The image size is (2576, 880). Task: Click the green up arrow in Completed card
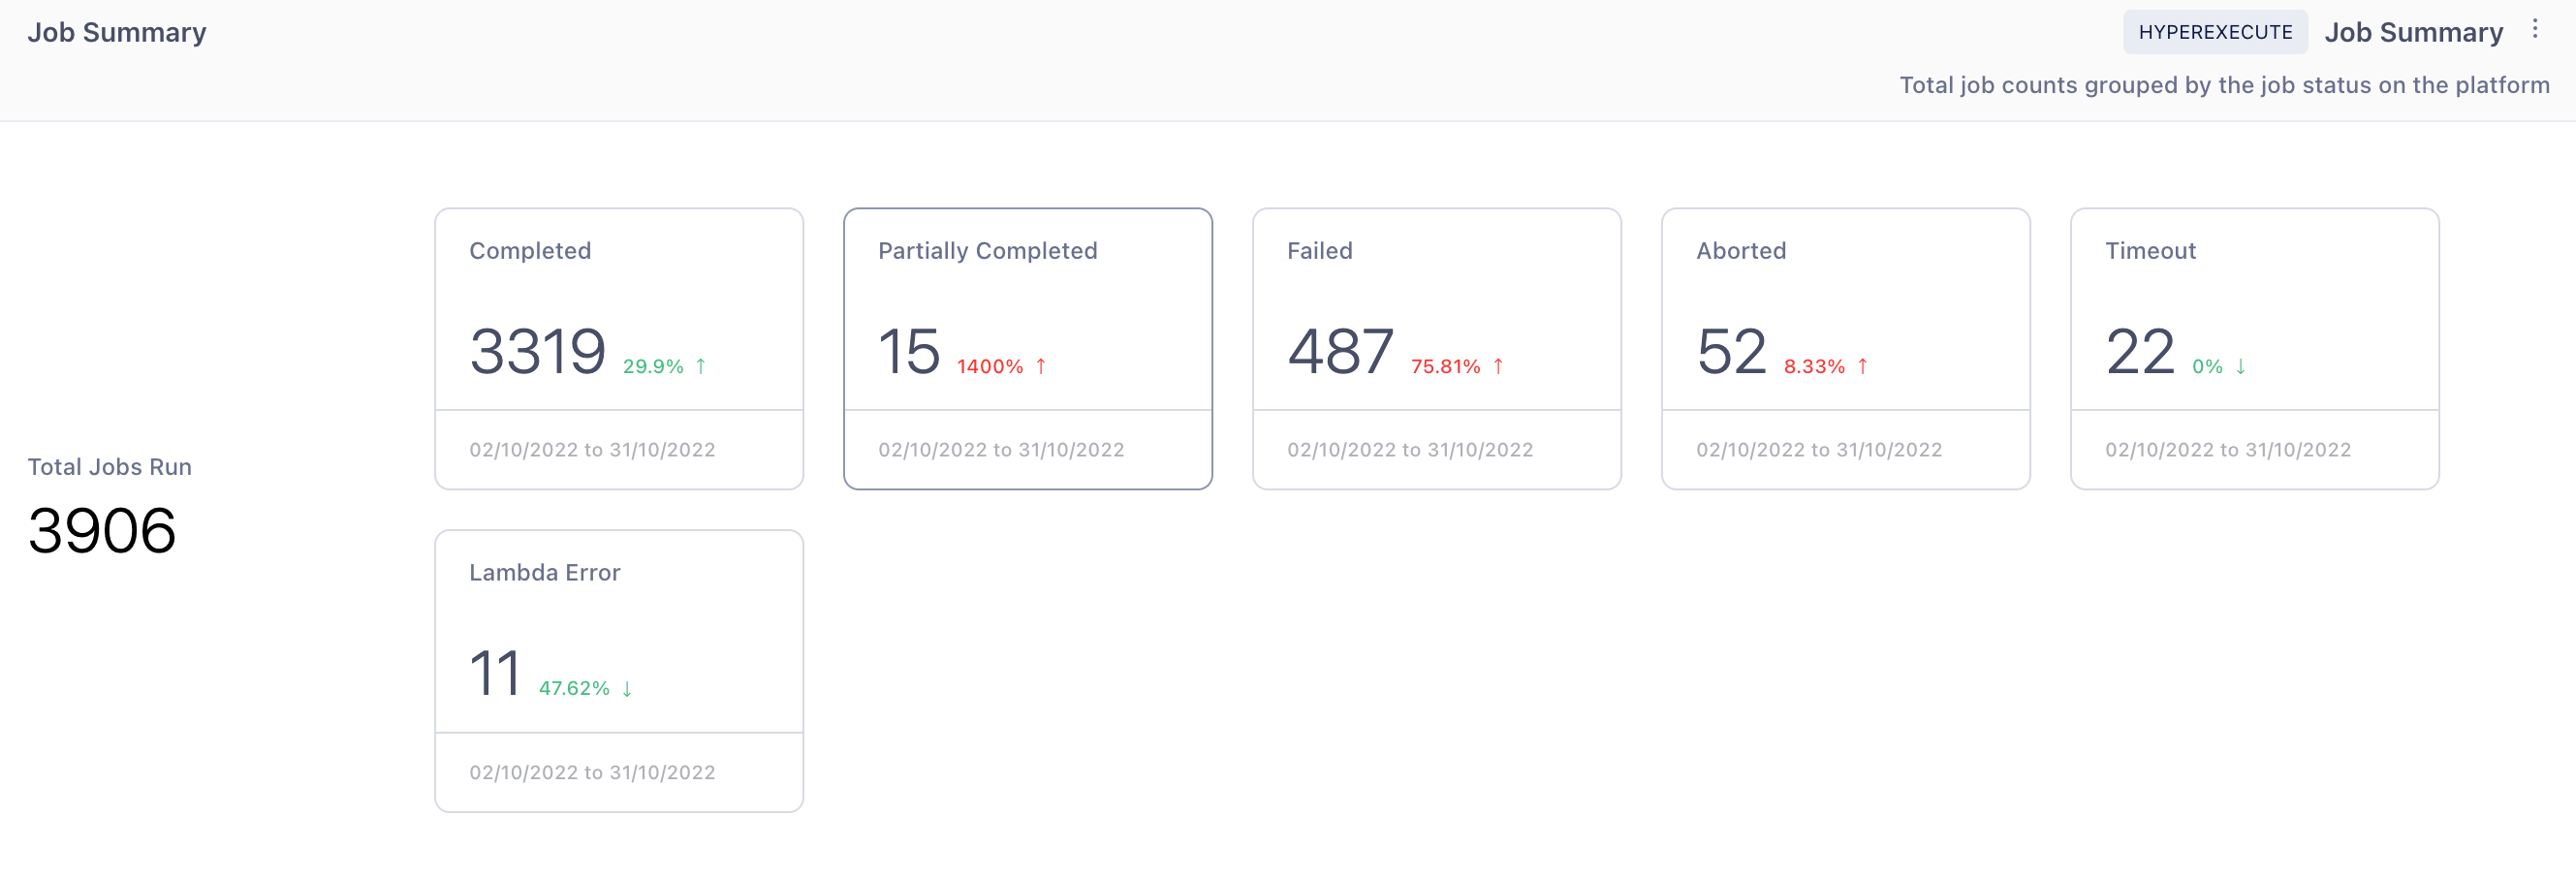[701, 366]
